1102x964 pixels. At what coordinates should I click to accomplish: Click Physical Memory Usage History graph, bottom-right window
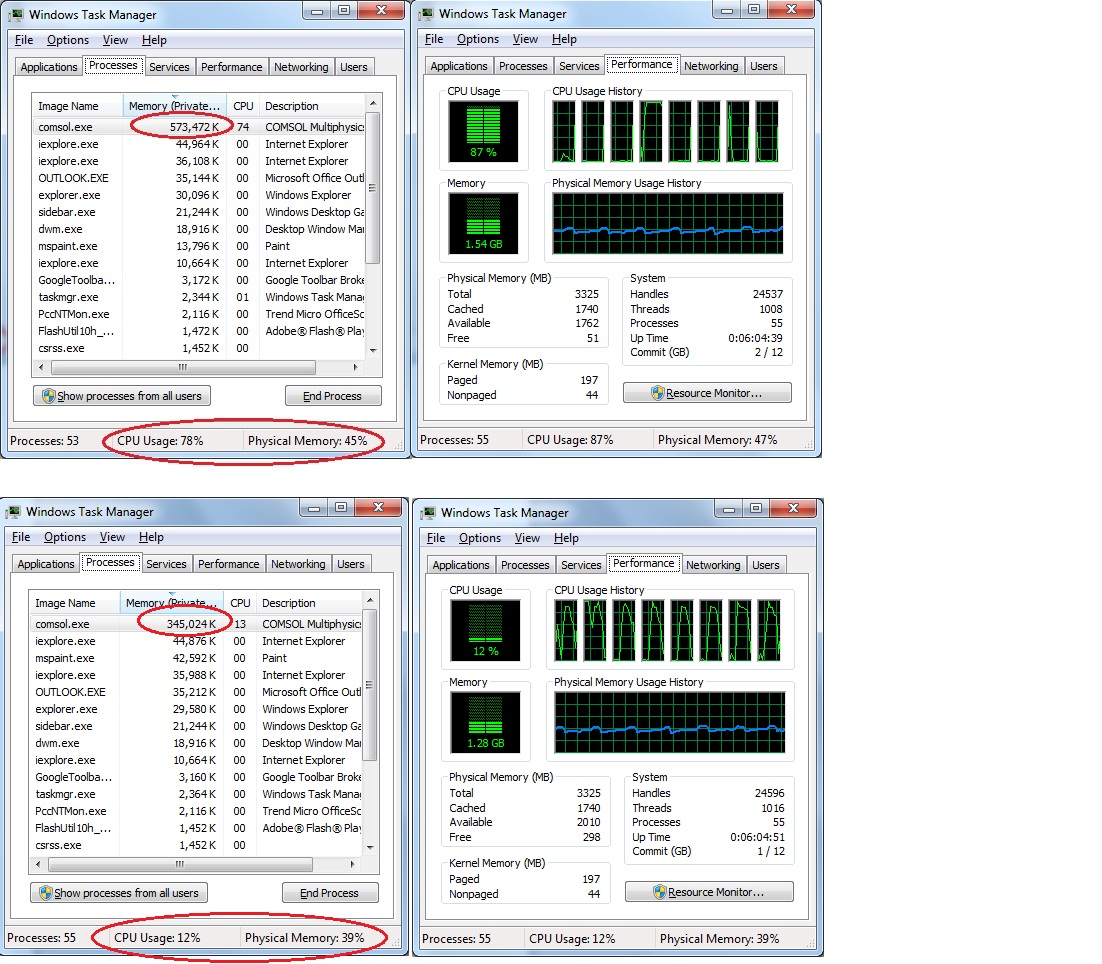pos(670,722)
